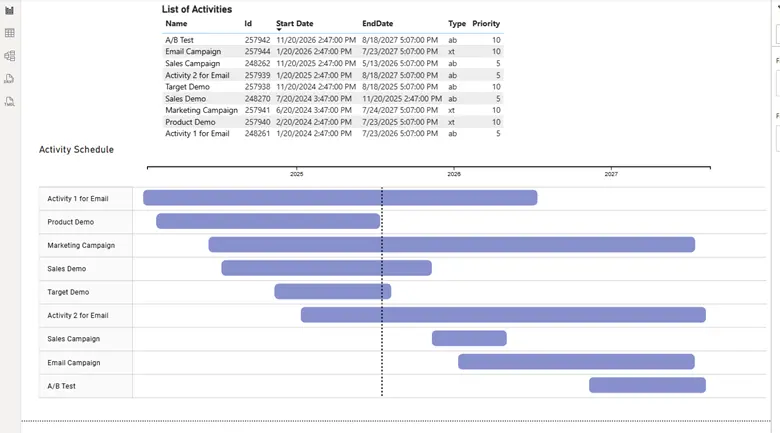
Task: Select the Email Campaign row in the table
Action: tap(193, 52)
